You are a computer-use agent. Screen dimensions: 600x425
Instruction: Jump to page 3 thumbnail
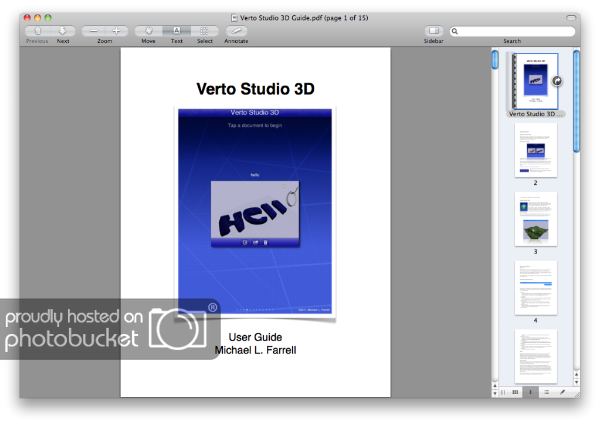[536, 219]
